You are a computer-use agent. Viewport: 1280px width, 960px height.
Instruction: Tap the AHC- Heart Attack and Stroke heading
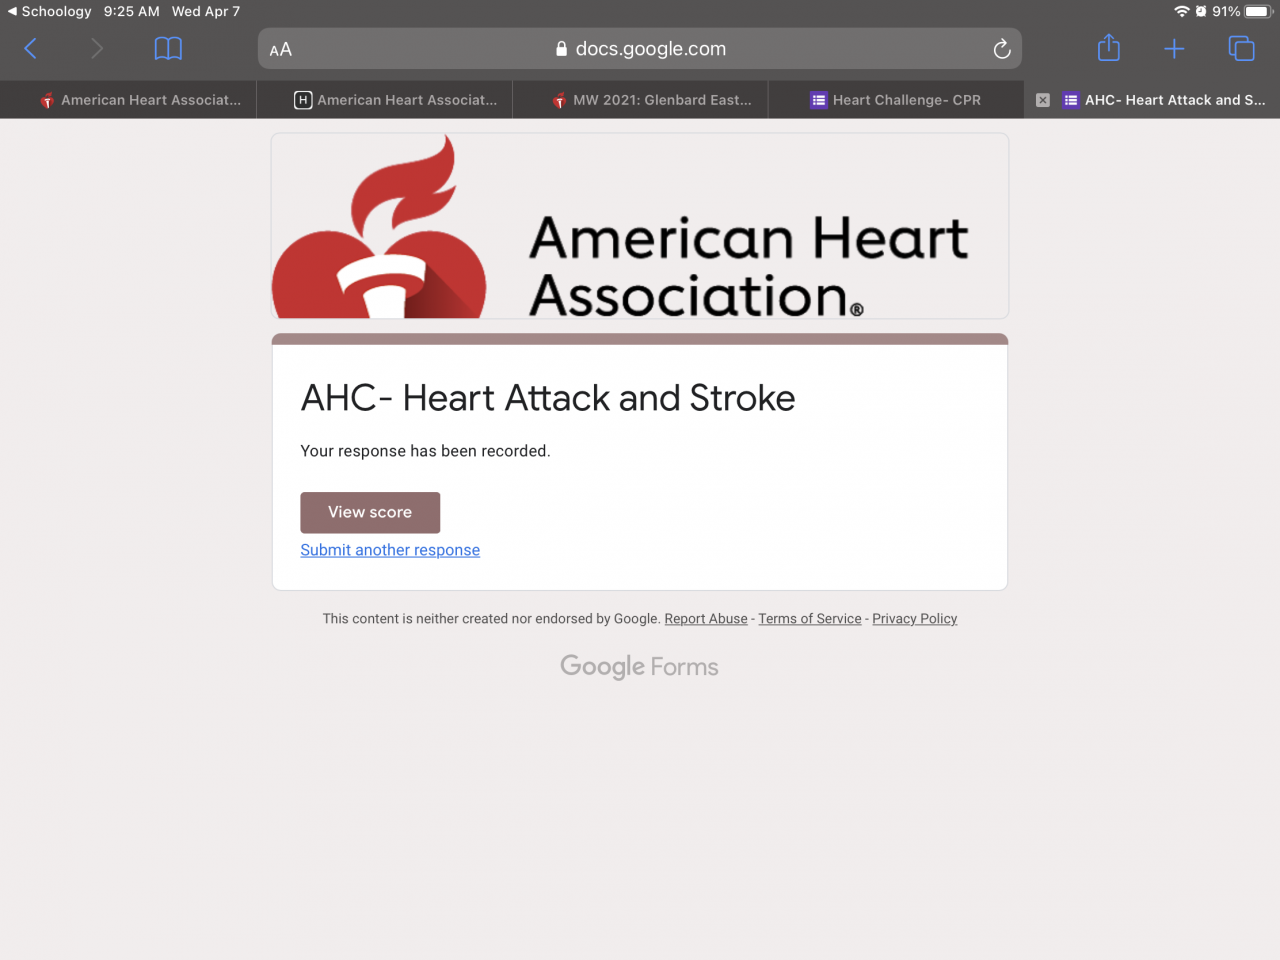click(x=548, y=398)
